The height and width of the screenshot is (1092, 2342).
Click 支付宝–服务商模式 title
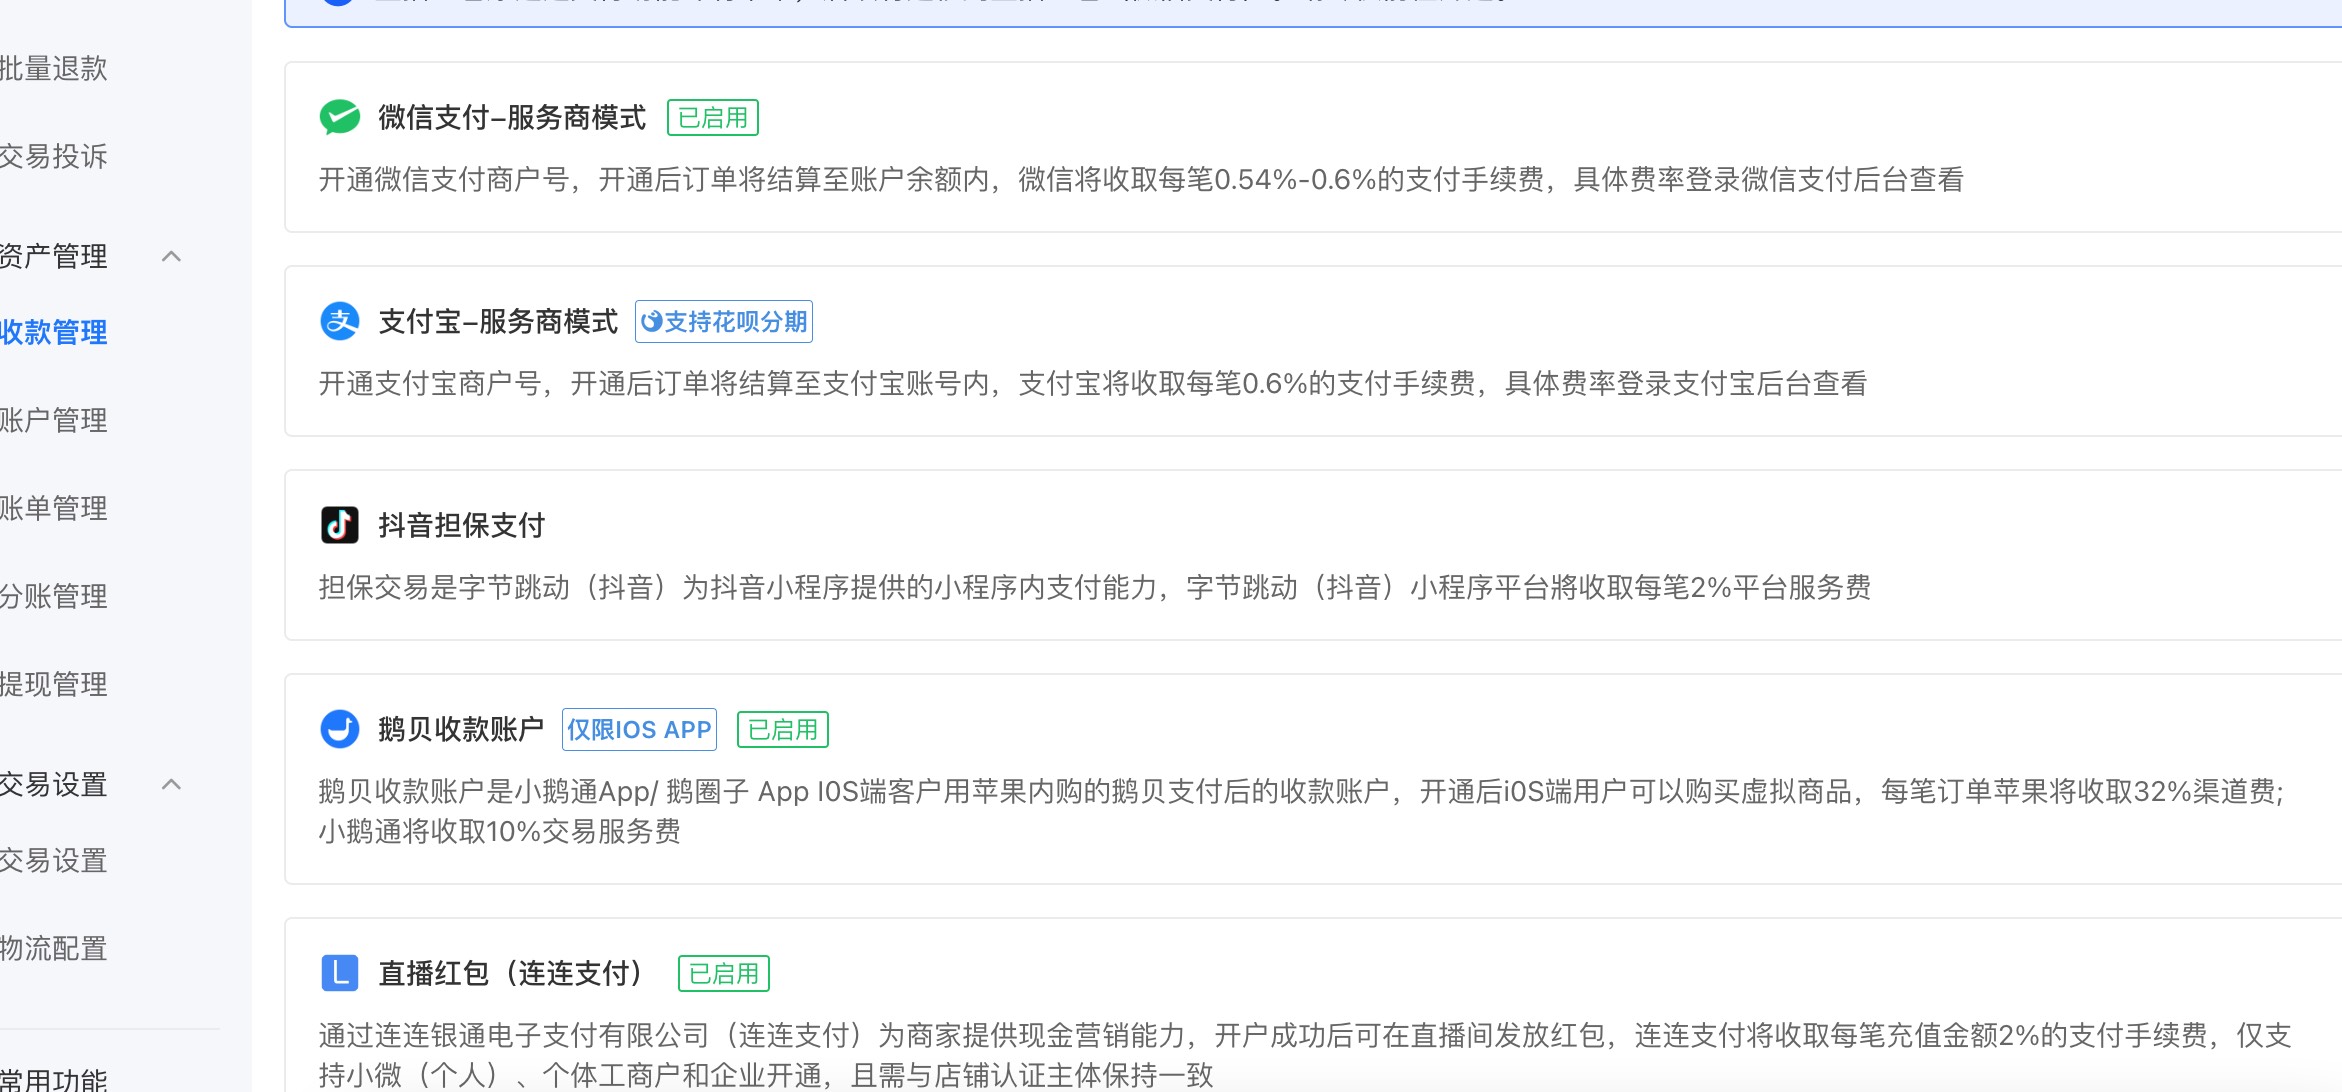click(x=499, y=322)
